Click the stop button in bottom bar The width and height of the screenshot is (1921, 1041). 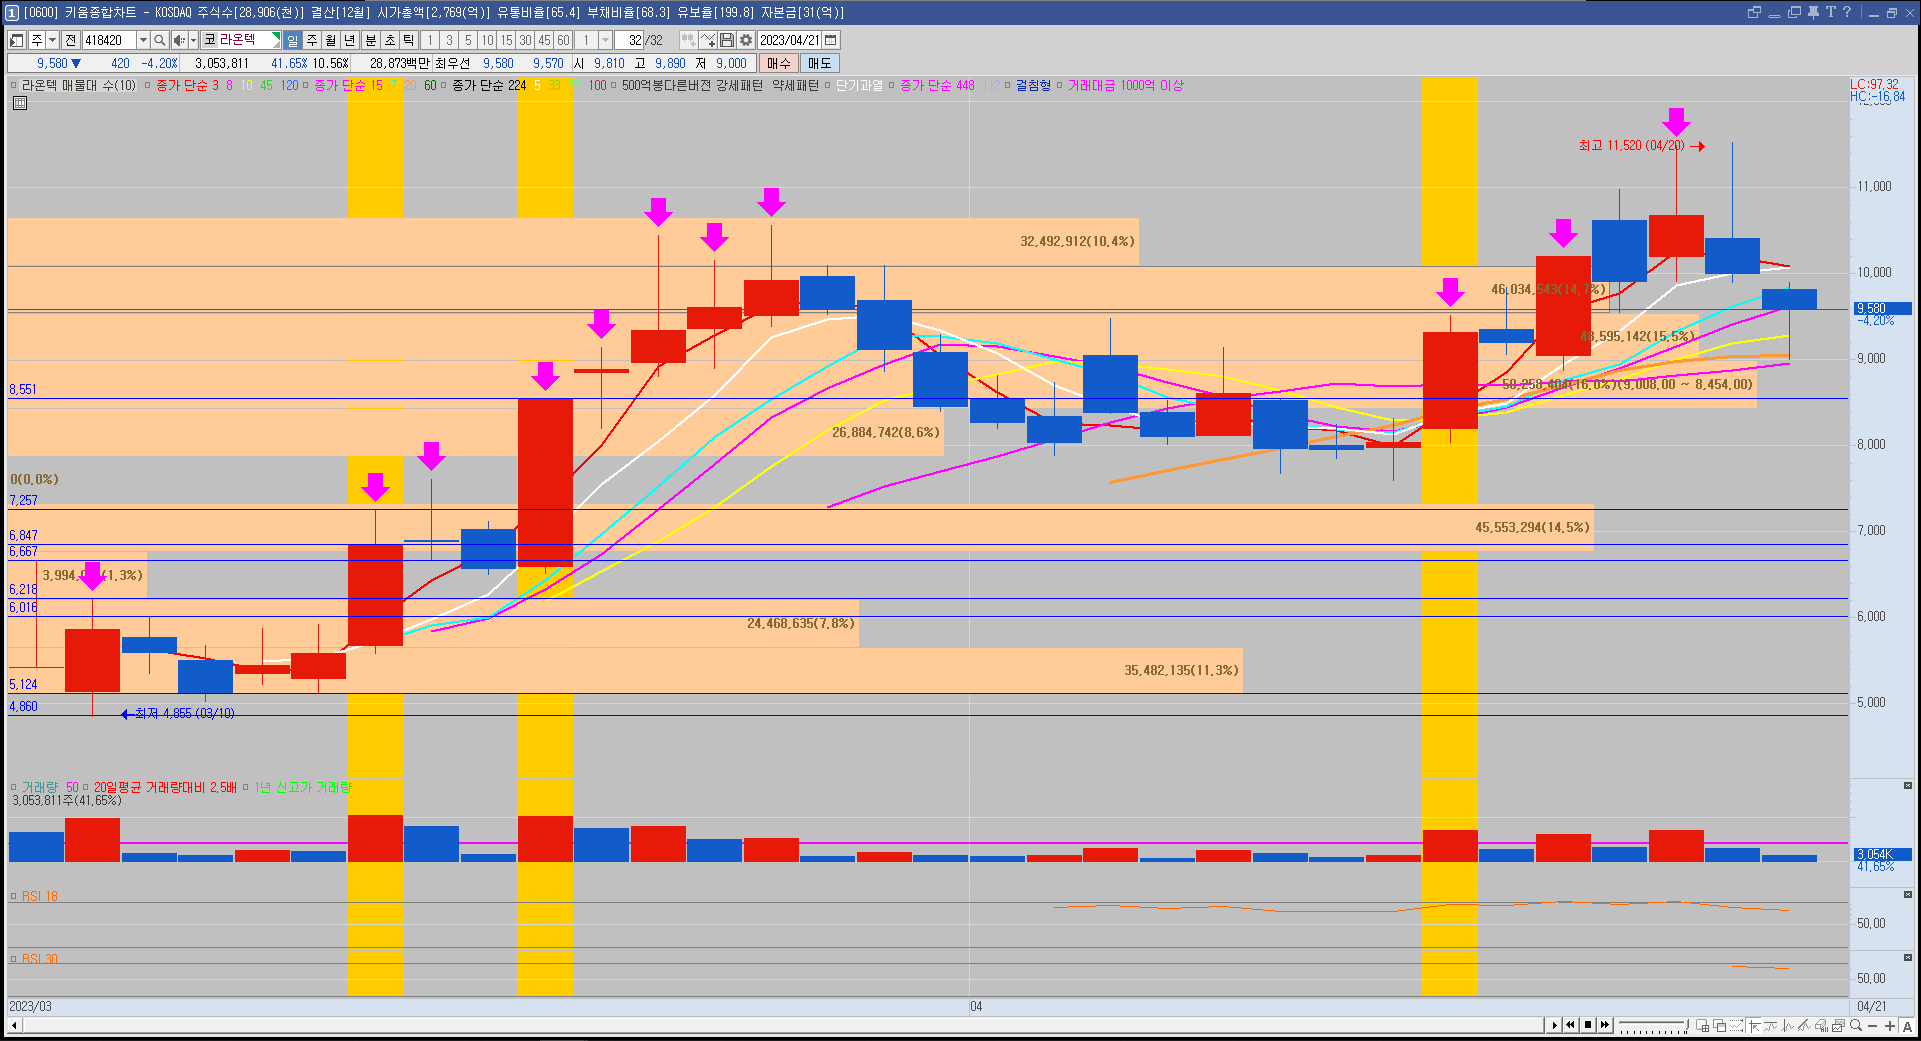coord(1588,1025)
